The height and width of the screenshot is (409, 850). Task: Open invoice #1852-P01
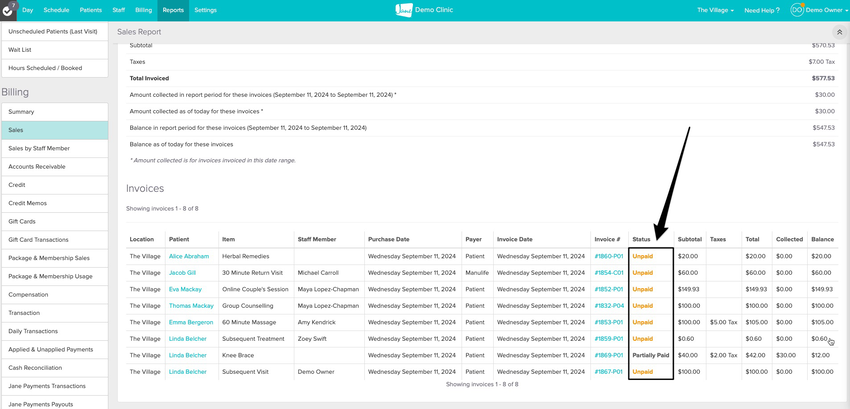(609, 289)
